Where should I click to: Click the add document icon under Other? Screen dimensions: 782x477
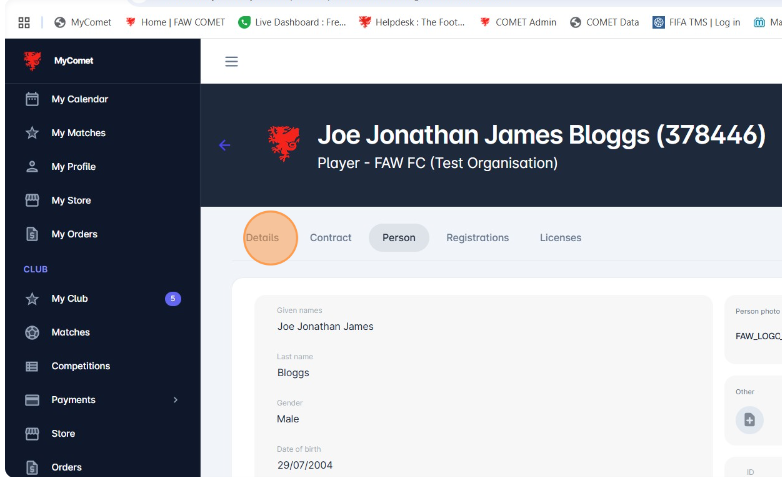click(x=749, y=420)
